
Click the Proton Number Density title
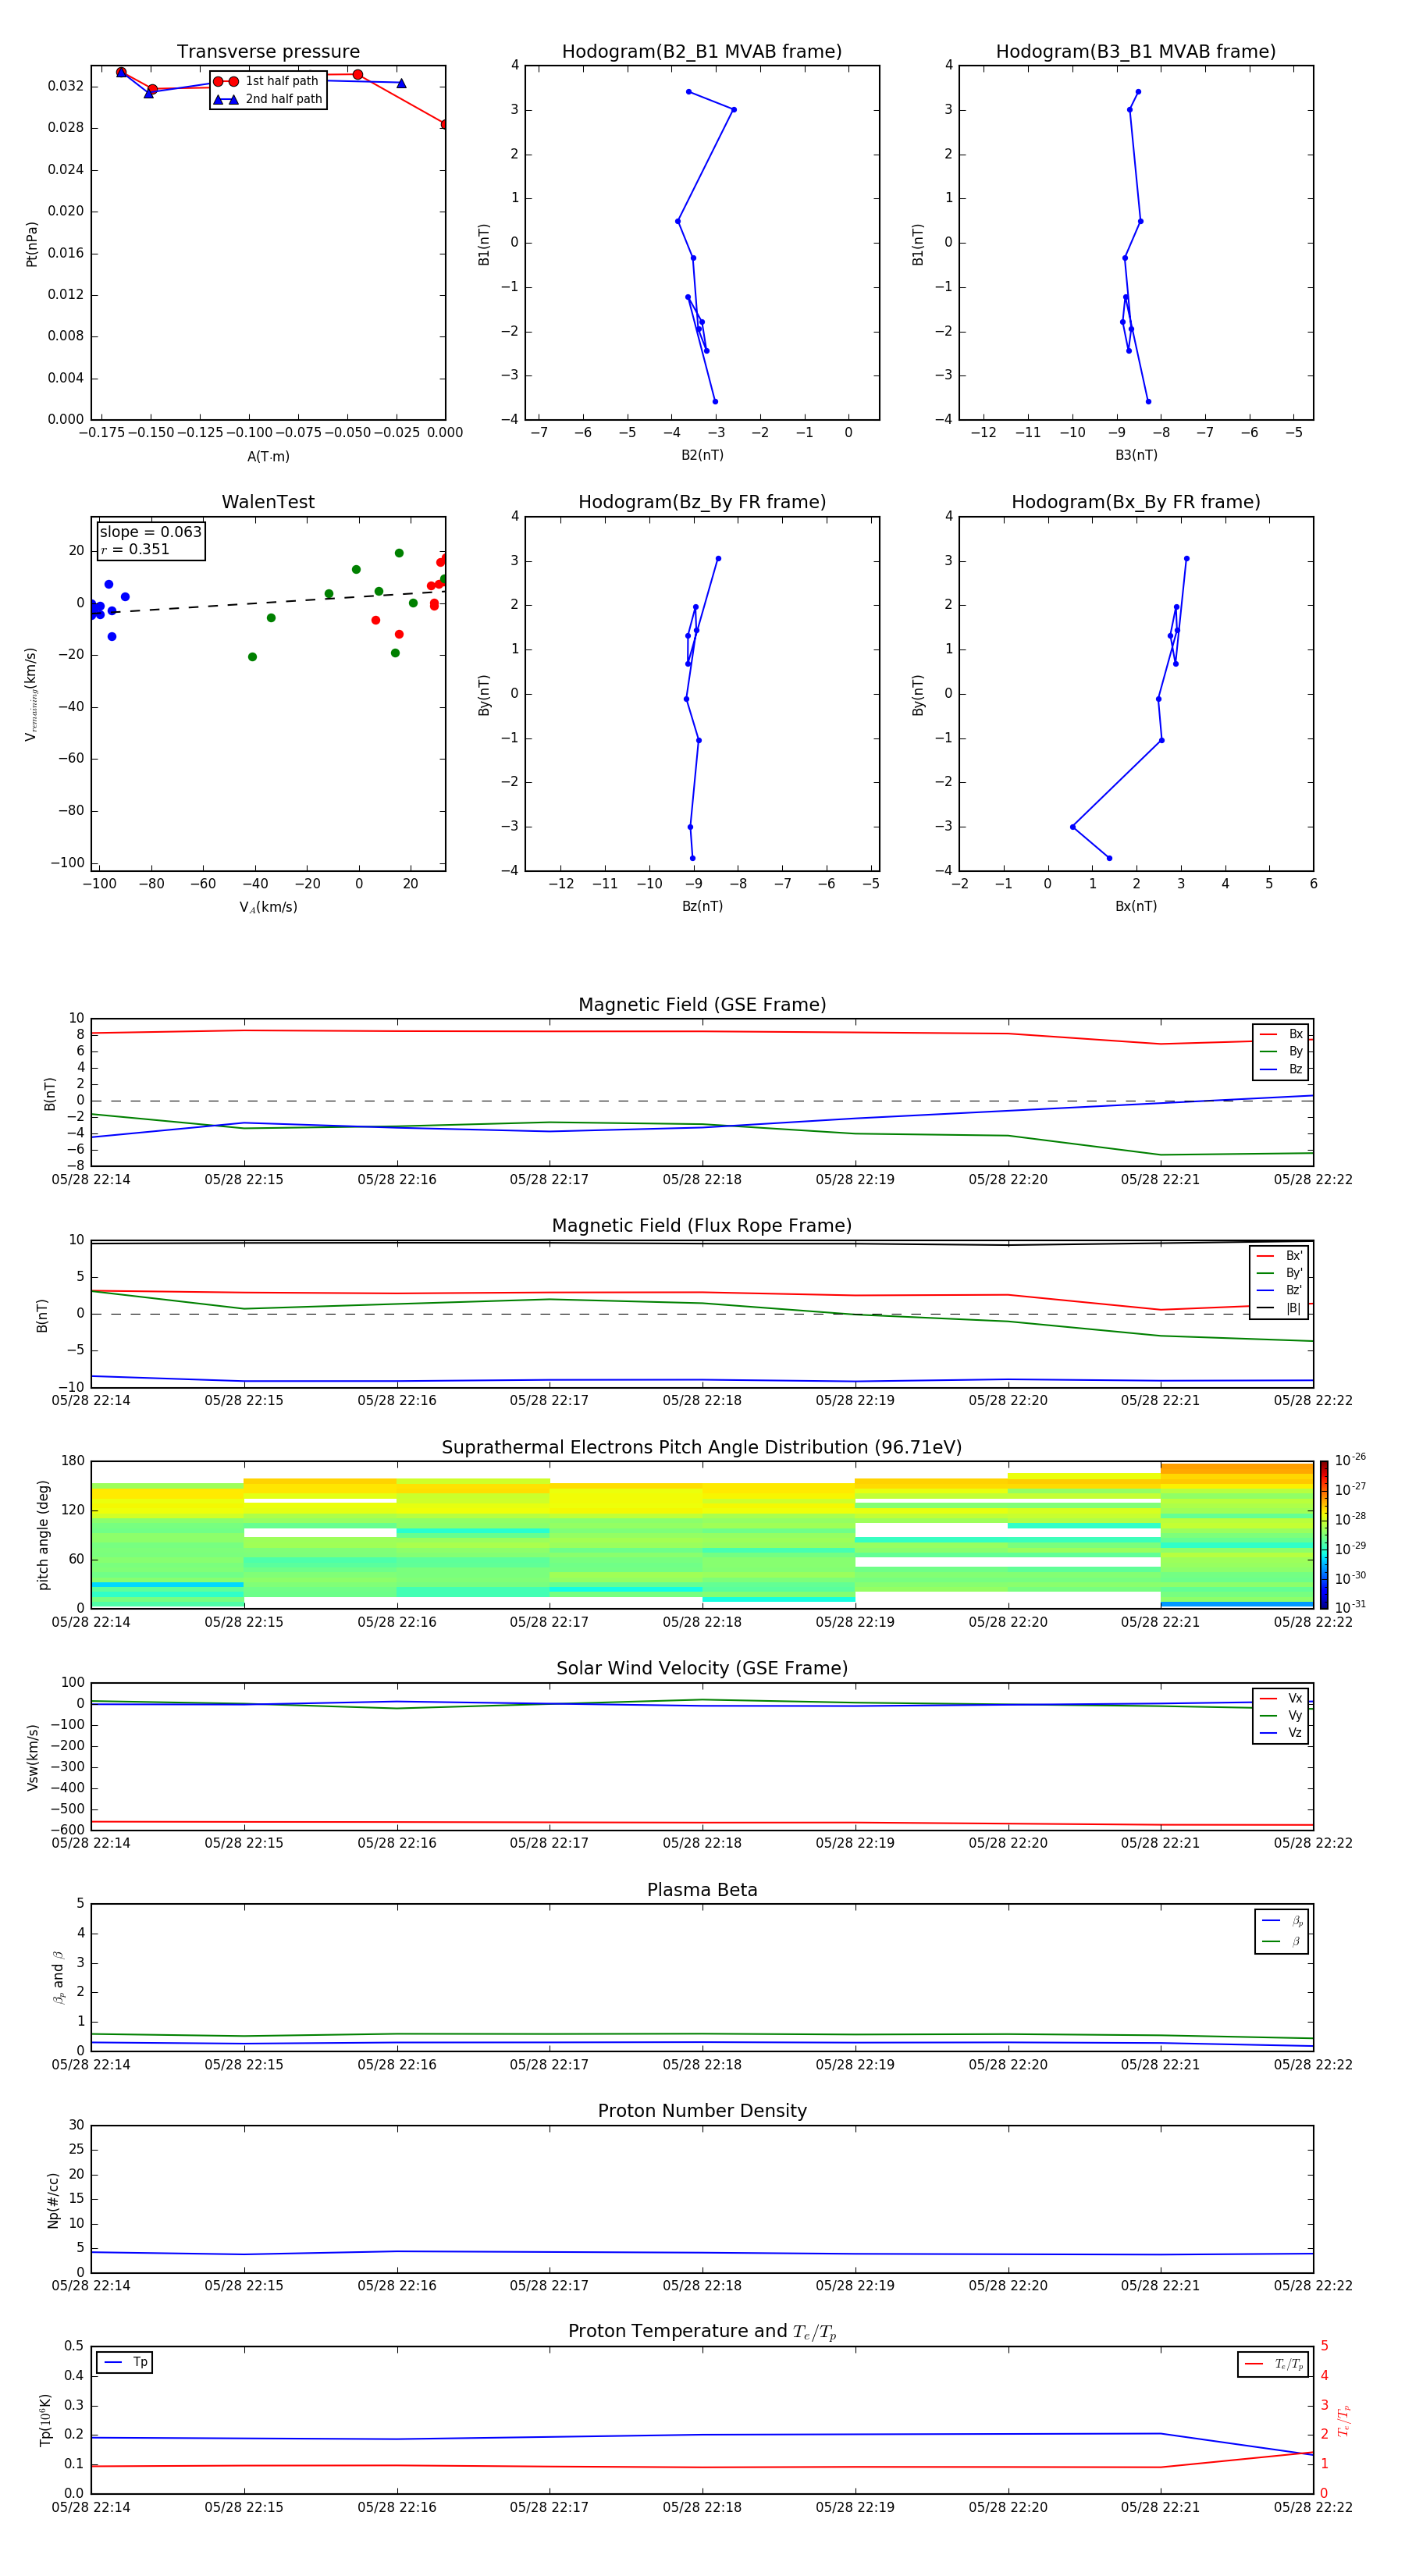click(x=701, y=2110)
